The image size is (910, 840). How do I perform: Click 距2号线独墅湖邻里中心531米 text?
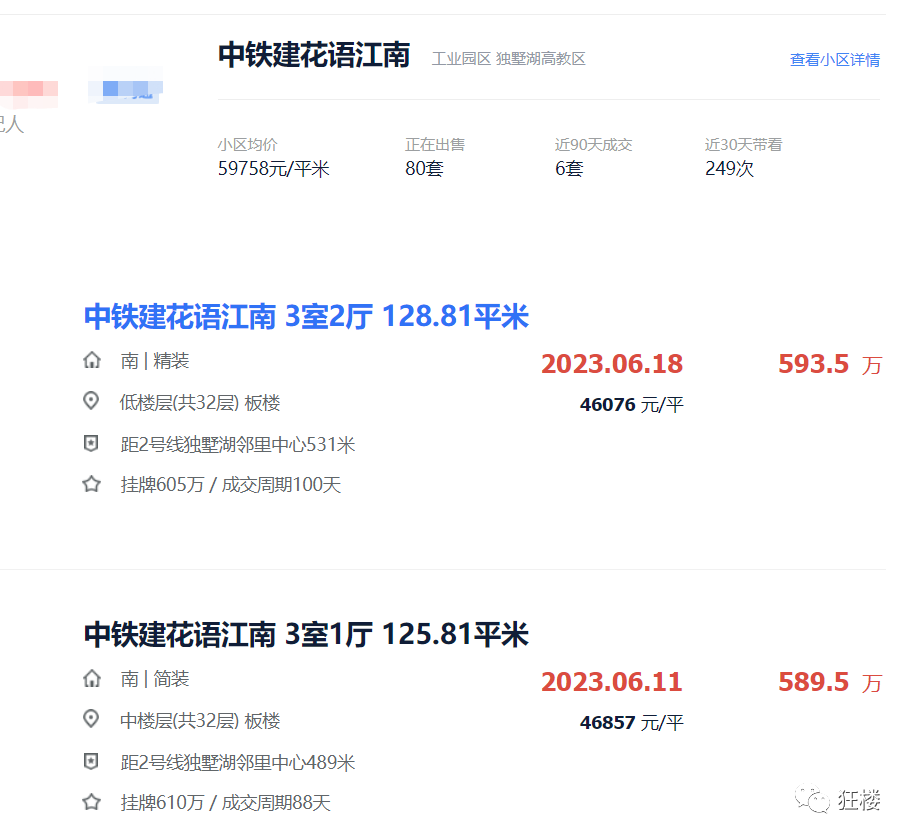[237, 445]
